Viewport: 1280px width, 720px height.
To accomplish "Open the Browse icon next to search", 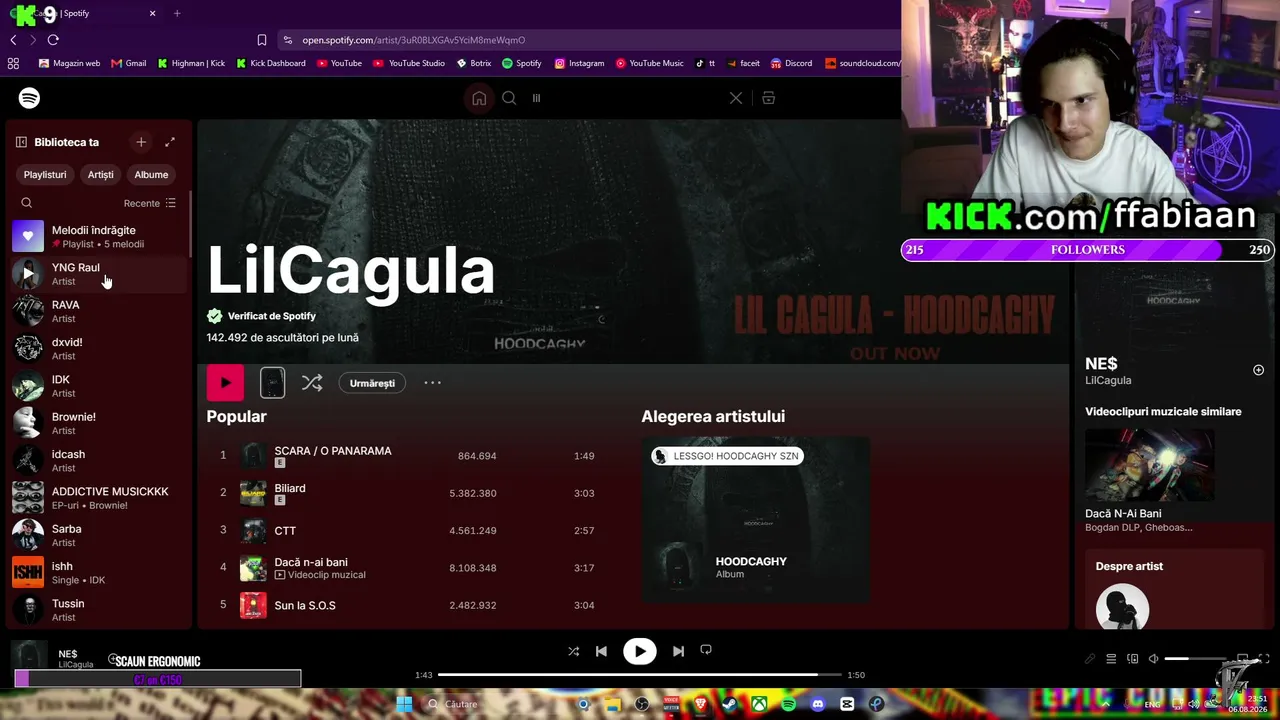I will click(768, 98).
